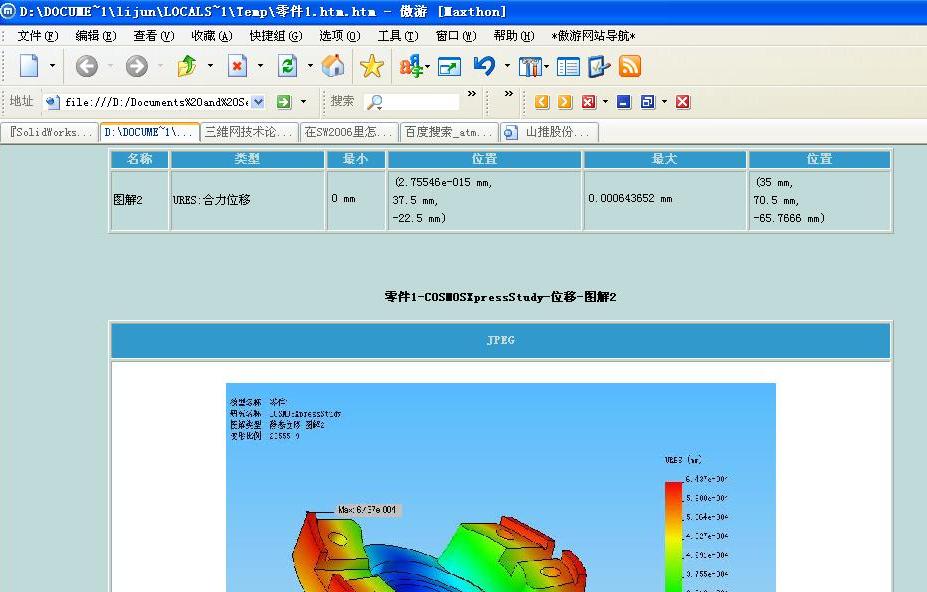Switch to the SolidWorks tab
927x592 pixels.
tap(50, 132)
